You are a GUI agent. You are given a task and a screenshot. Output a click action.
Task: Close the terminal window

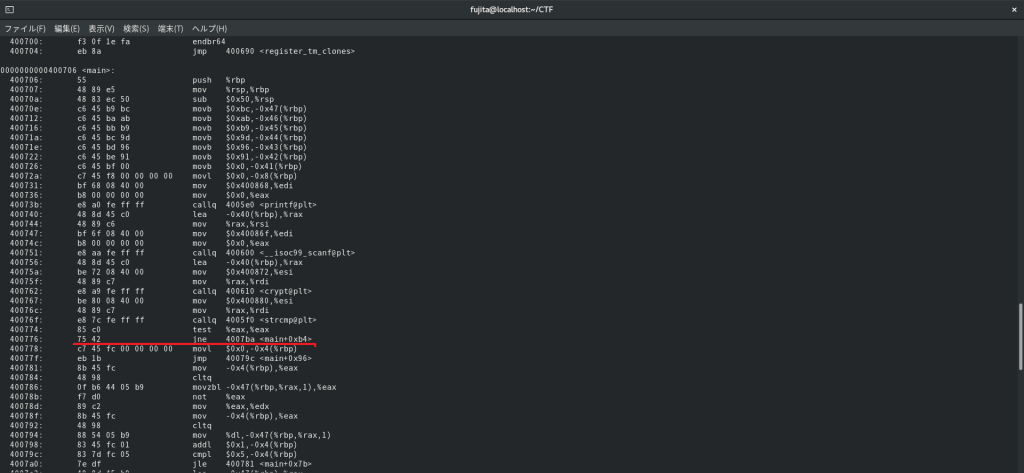[1012, 9]
